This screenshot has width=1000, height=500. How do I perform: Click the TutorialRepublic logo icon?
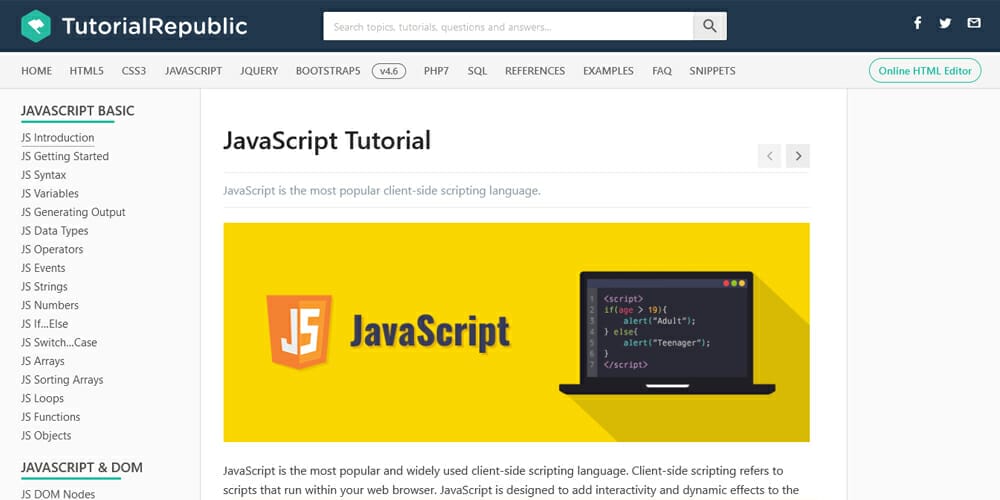[36, 26]
